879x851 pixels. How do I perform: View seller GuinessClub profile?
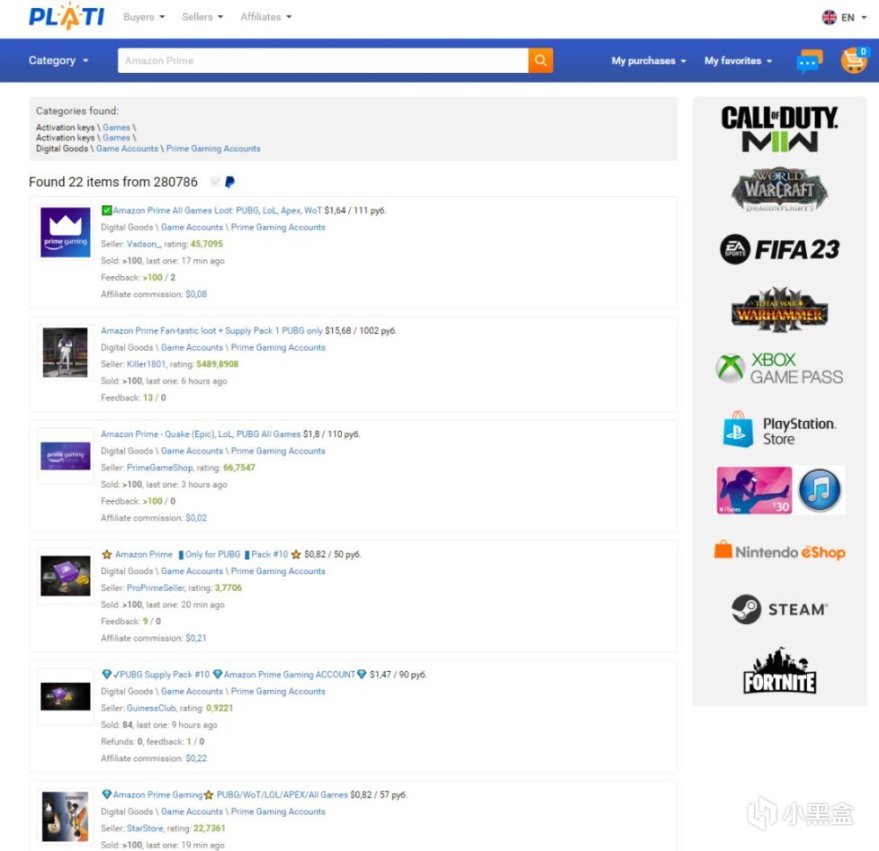coord(151,708)
